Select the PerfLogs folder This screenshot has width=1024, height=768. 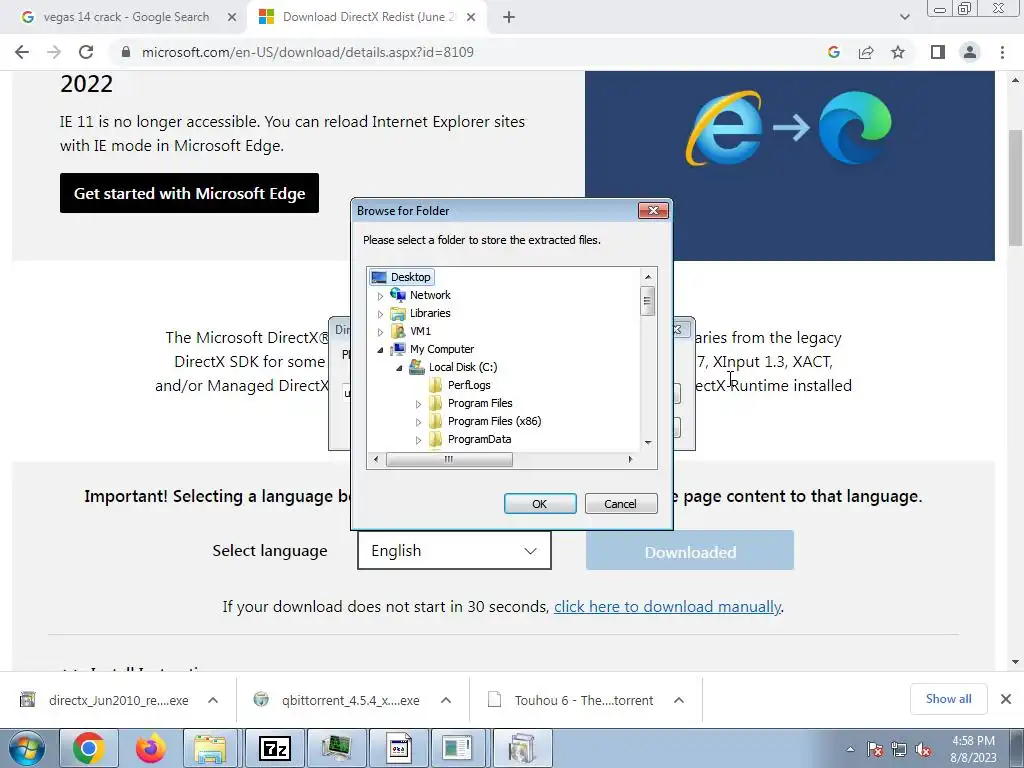(x=469, y=385)
